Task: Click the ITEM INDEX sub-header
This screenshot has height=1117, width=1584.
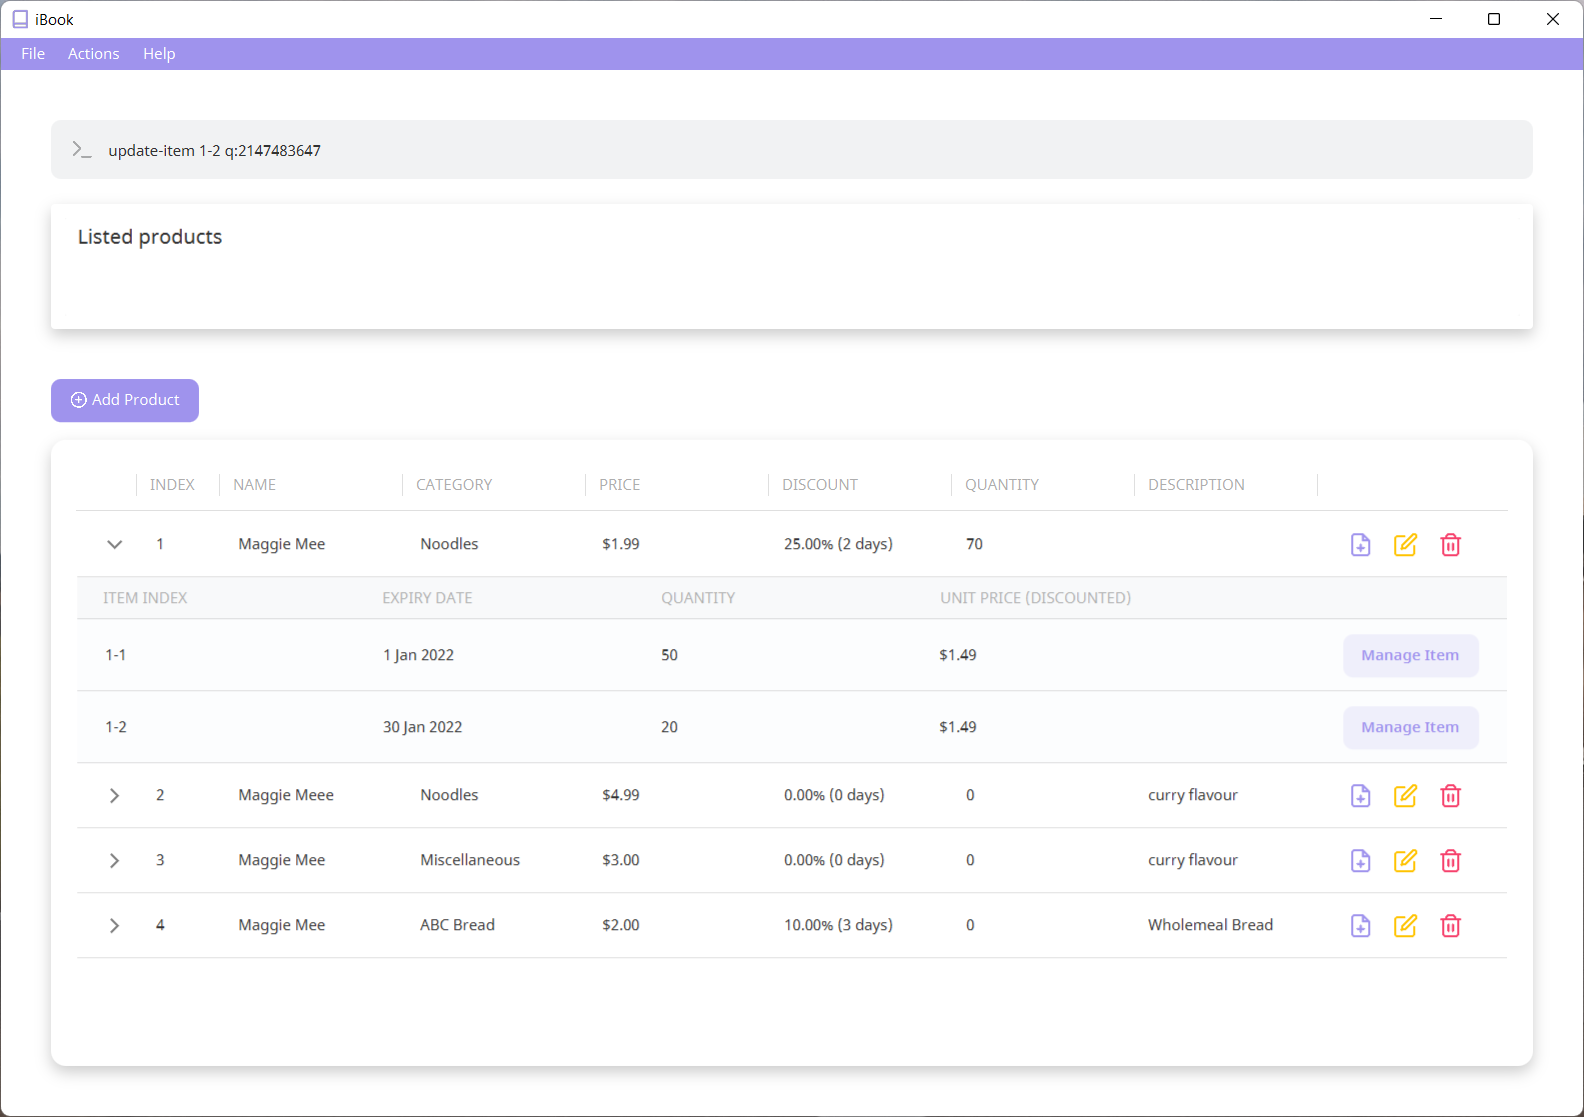Action: click(x=145, y=598)
